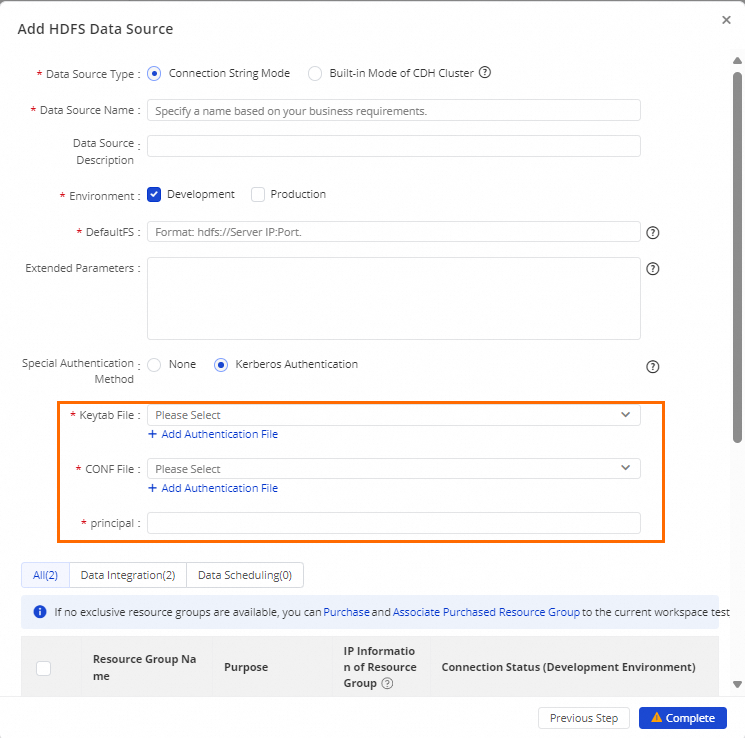Image resolution: width=745 pixels, height=738 pixels.
Task: Open the Keytab File dropdown
Action: (393, 415)
